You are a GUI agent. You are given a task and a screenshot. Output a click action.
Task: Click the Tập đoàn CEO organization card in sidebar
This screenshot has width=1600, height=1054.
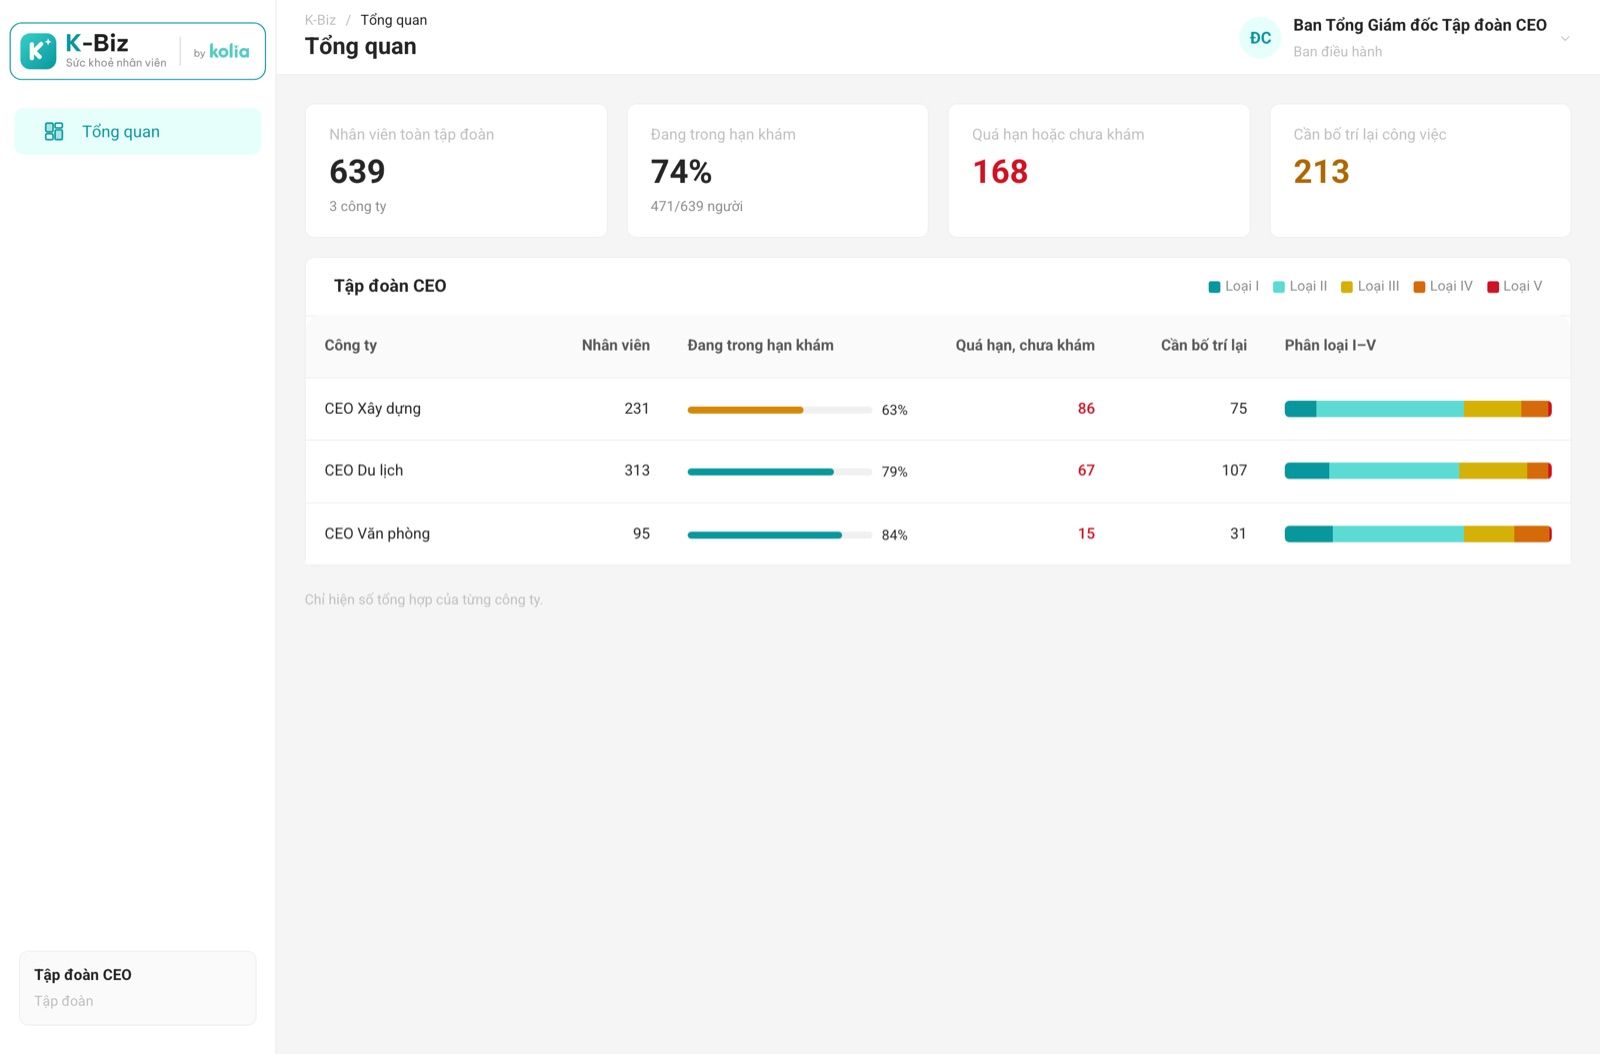tap(138, 988)
